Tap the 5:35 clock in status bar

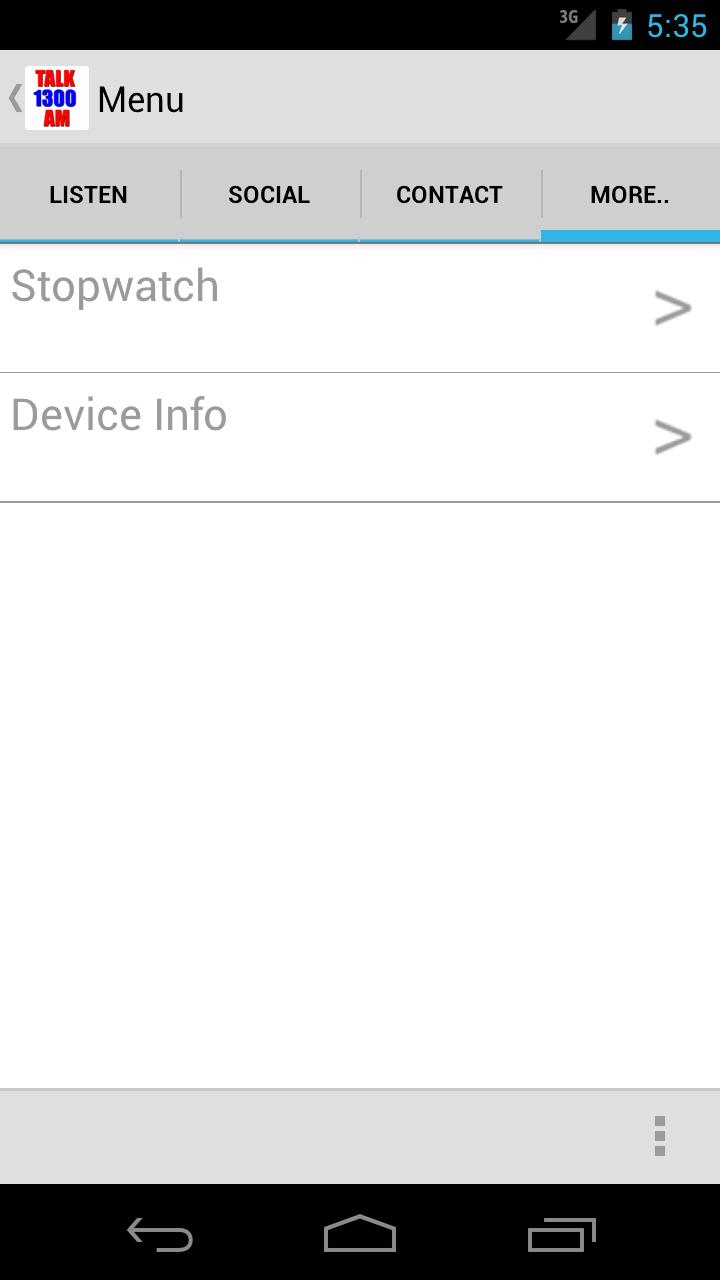point(677,26)
